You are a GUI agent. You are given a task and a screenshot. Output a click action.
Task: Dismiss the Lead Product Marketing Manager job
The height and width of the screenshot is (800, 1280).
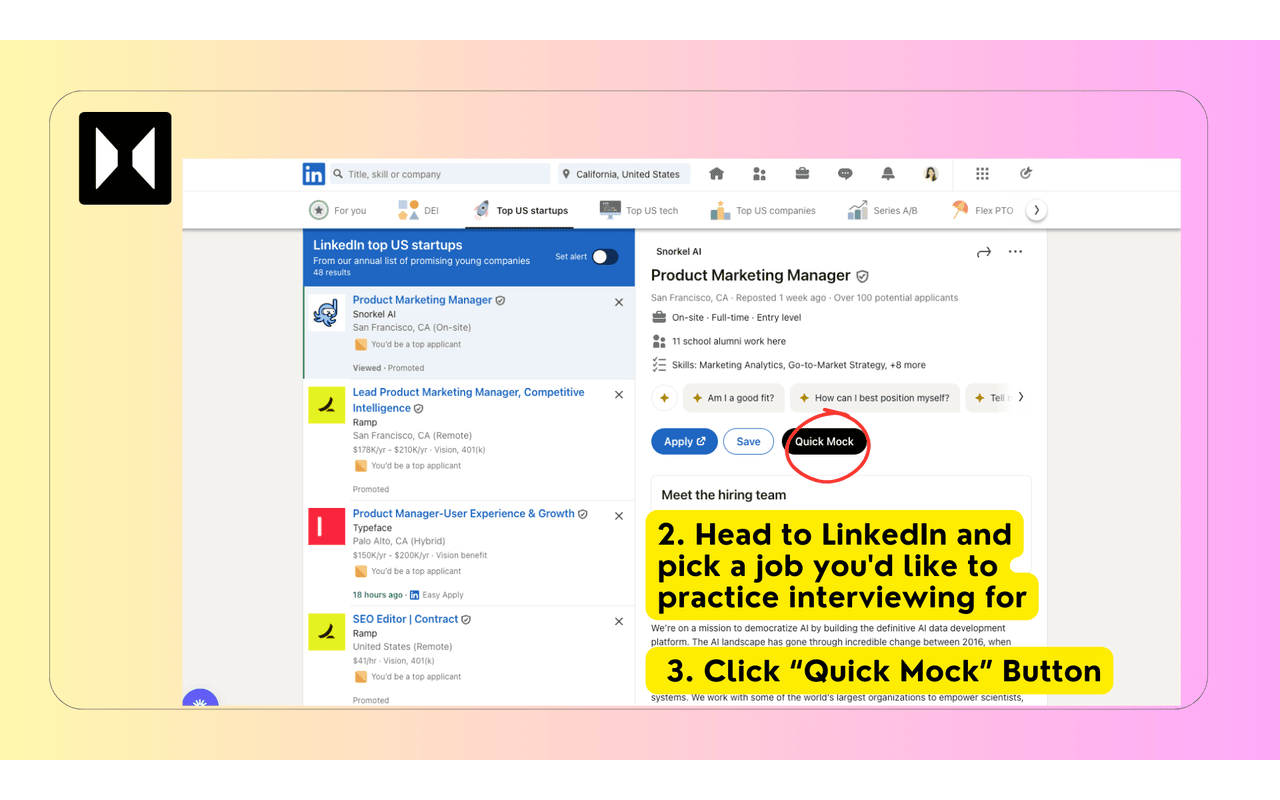coord(619,395)
